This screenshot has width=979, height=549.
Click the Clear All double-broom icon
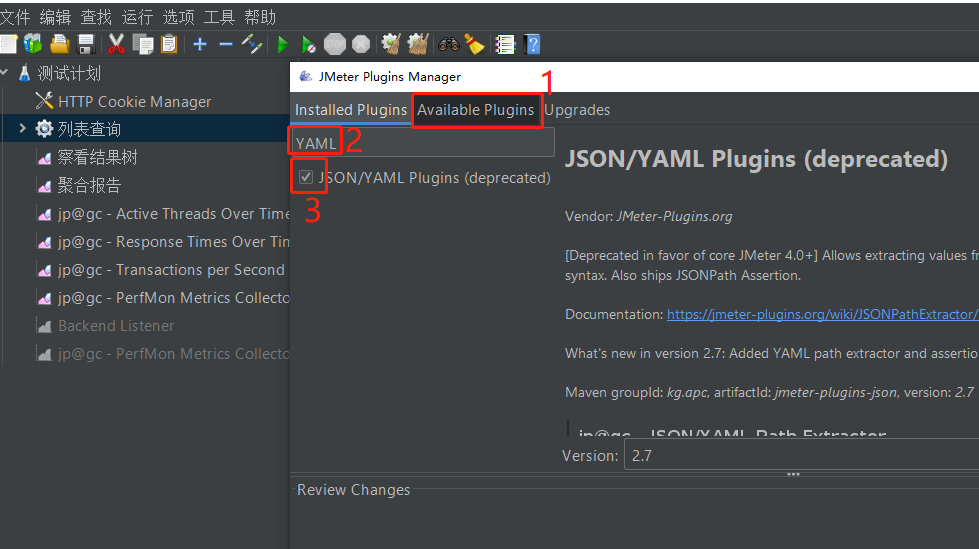(418, 44)
